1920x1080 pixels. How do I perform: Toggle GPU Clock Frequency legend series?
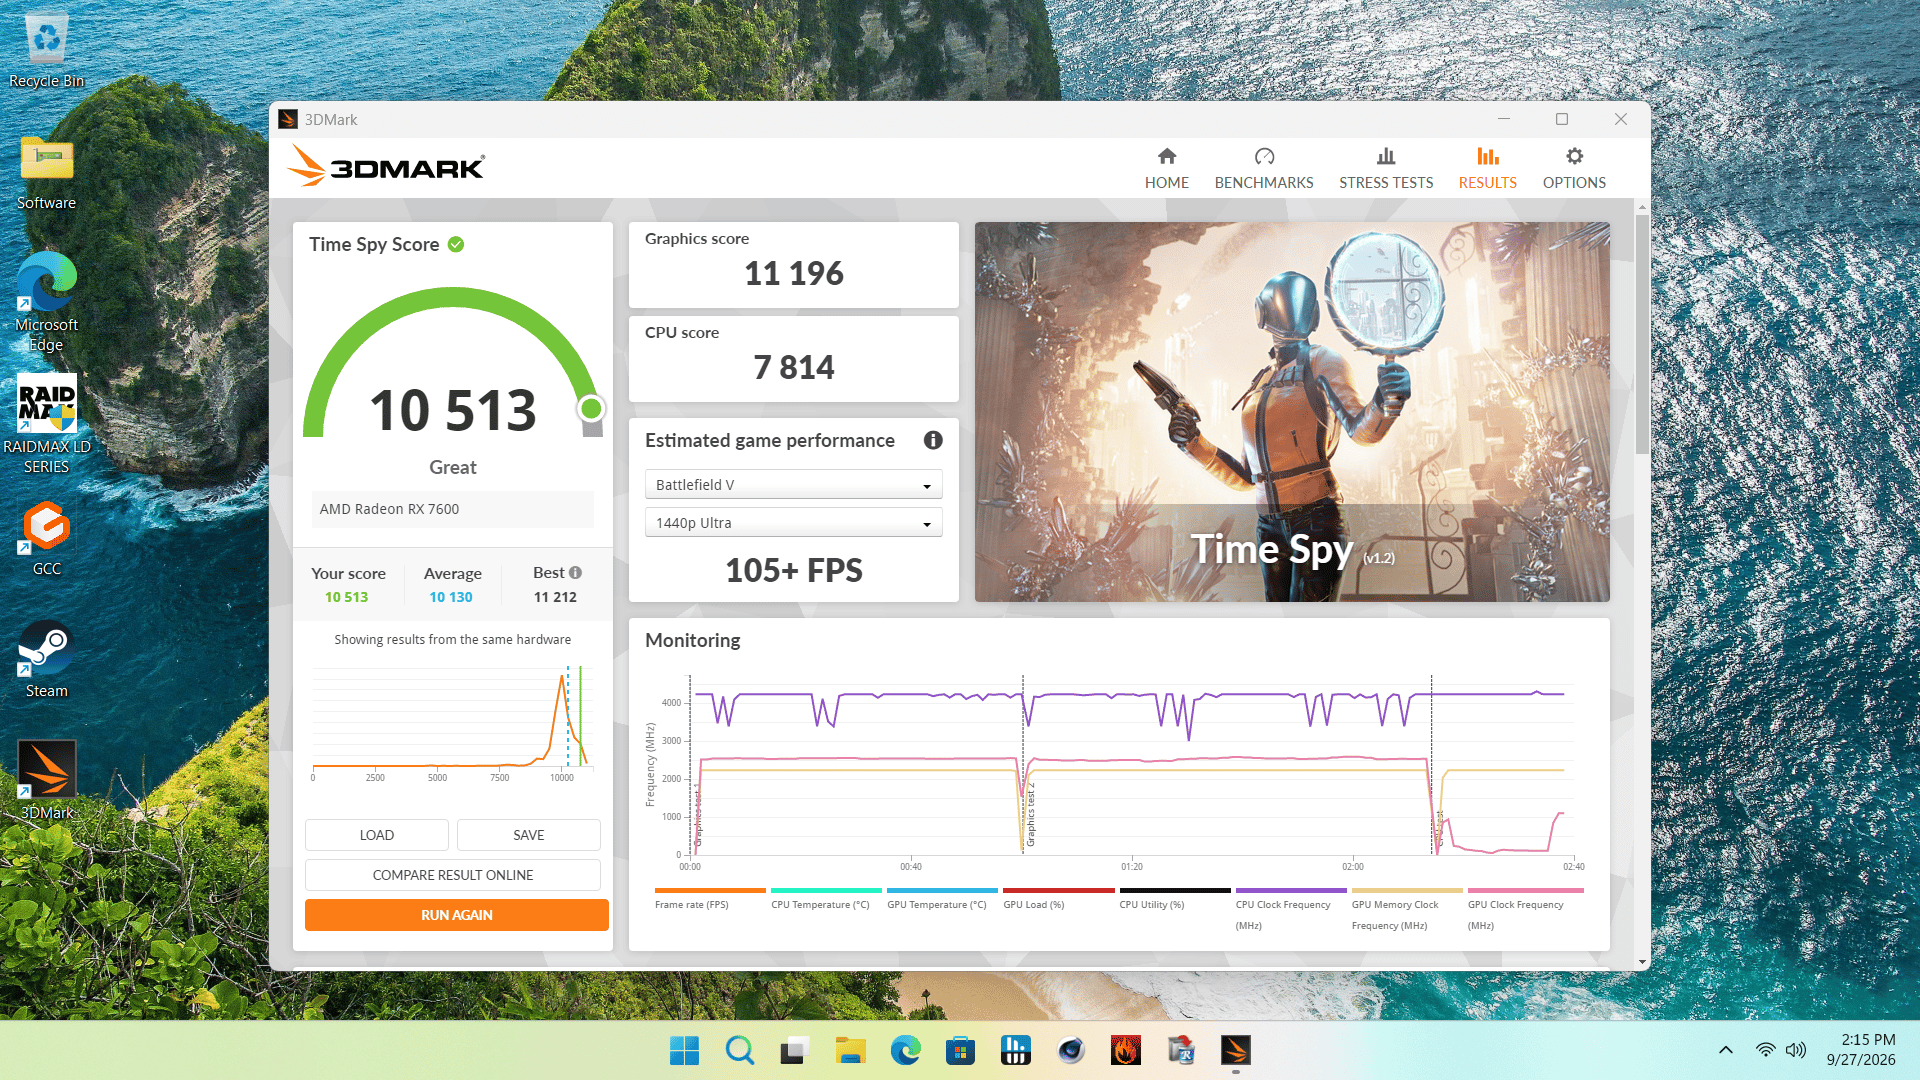click(x=1525, y=909)
